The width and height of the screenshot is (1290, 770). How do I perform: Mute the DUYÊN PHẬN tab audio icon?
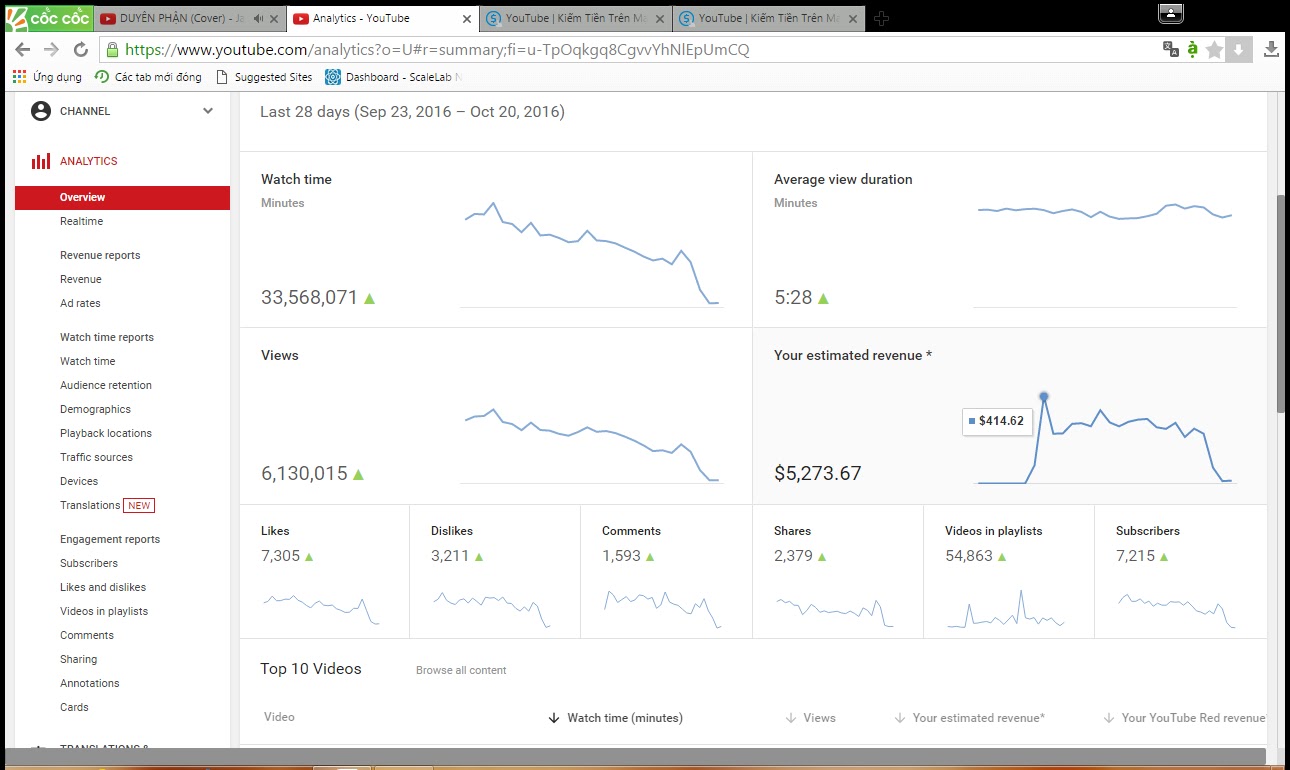click(x=260, y=18)
